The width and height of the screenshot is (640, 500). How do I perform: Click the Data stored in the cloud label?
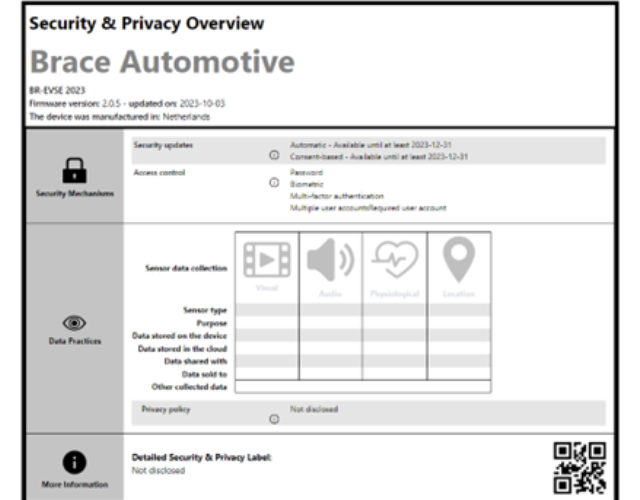[x=182, y=349]
